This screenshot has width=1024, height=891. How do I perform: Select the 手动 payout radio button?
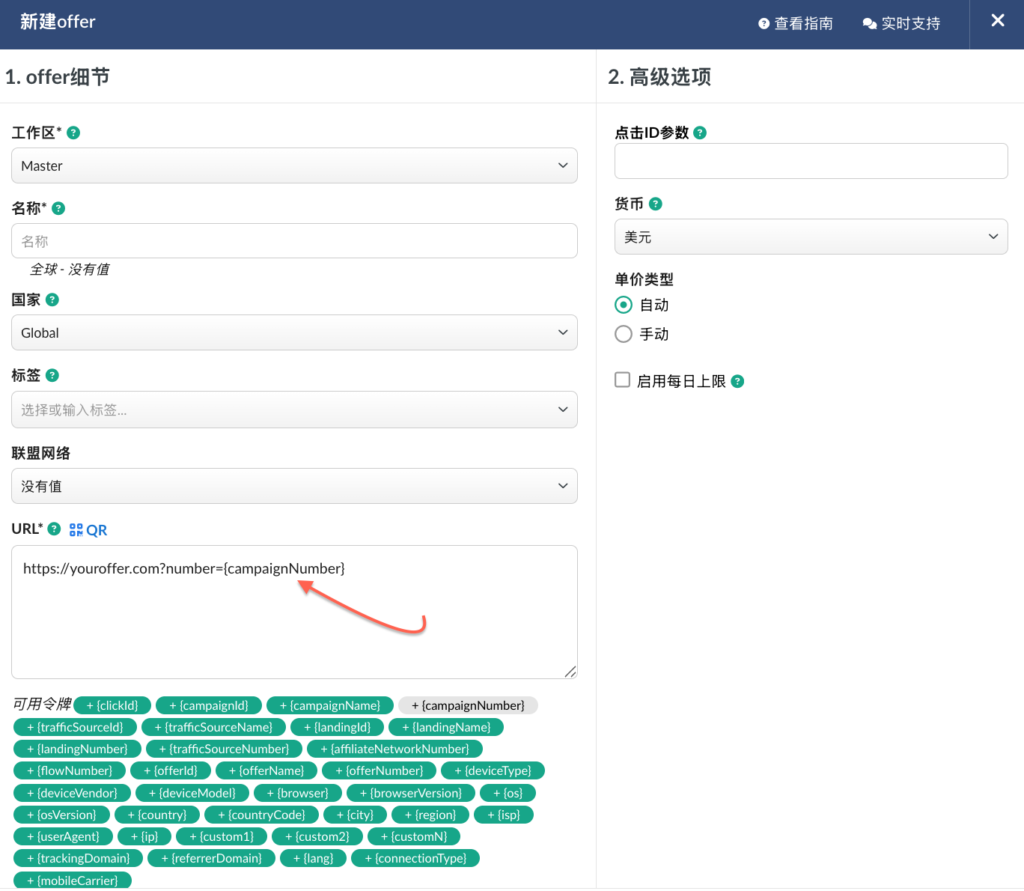tap(623, 334)
